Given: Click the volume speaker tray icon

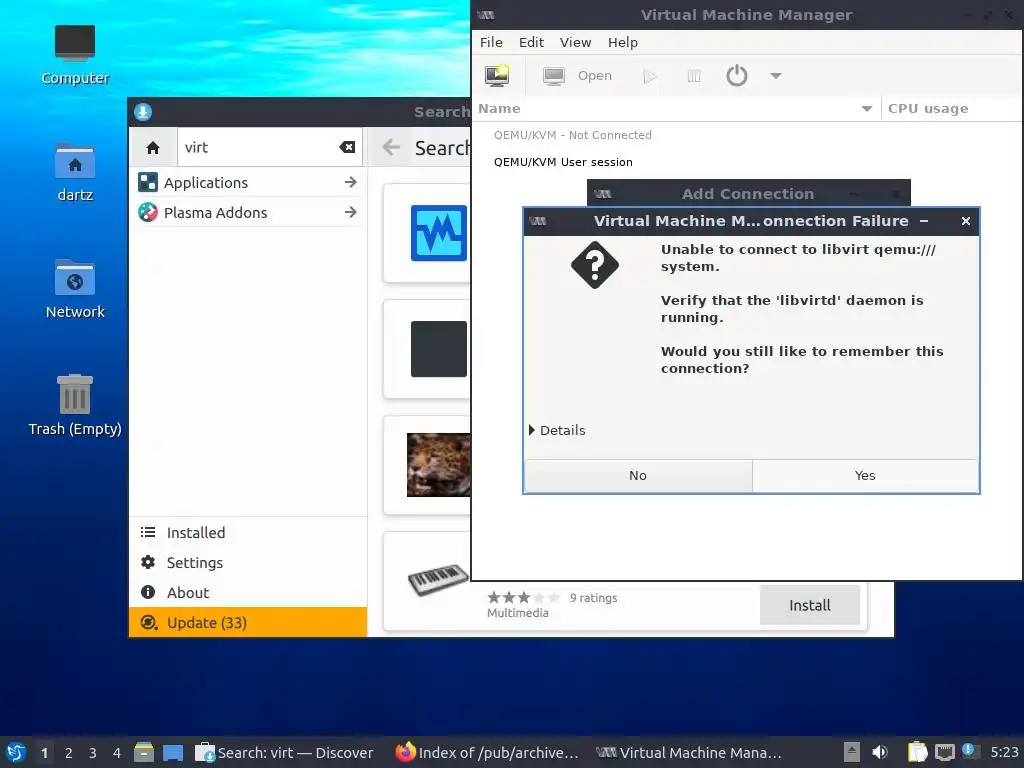Looking at the screenshot, I should coord(880,752).
